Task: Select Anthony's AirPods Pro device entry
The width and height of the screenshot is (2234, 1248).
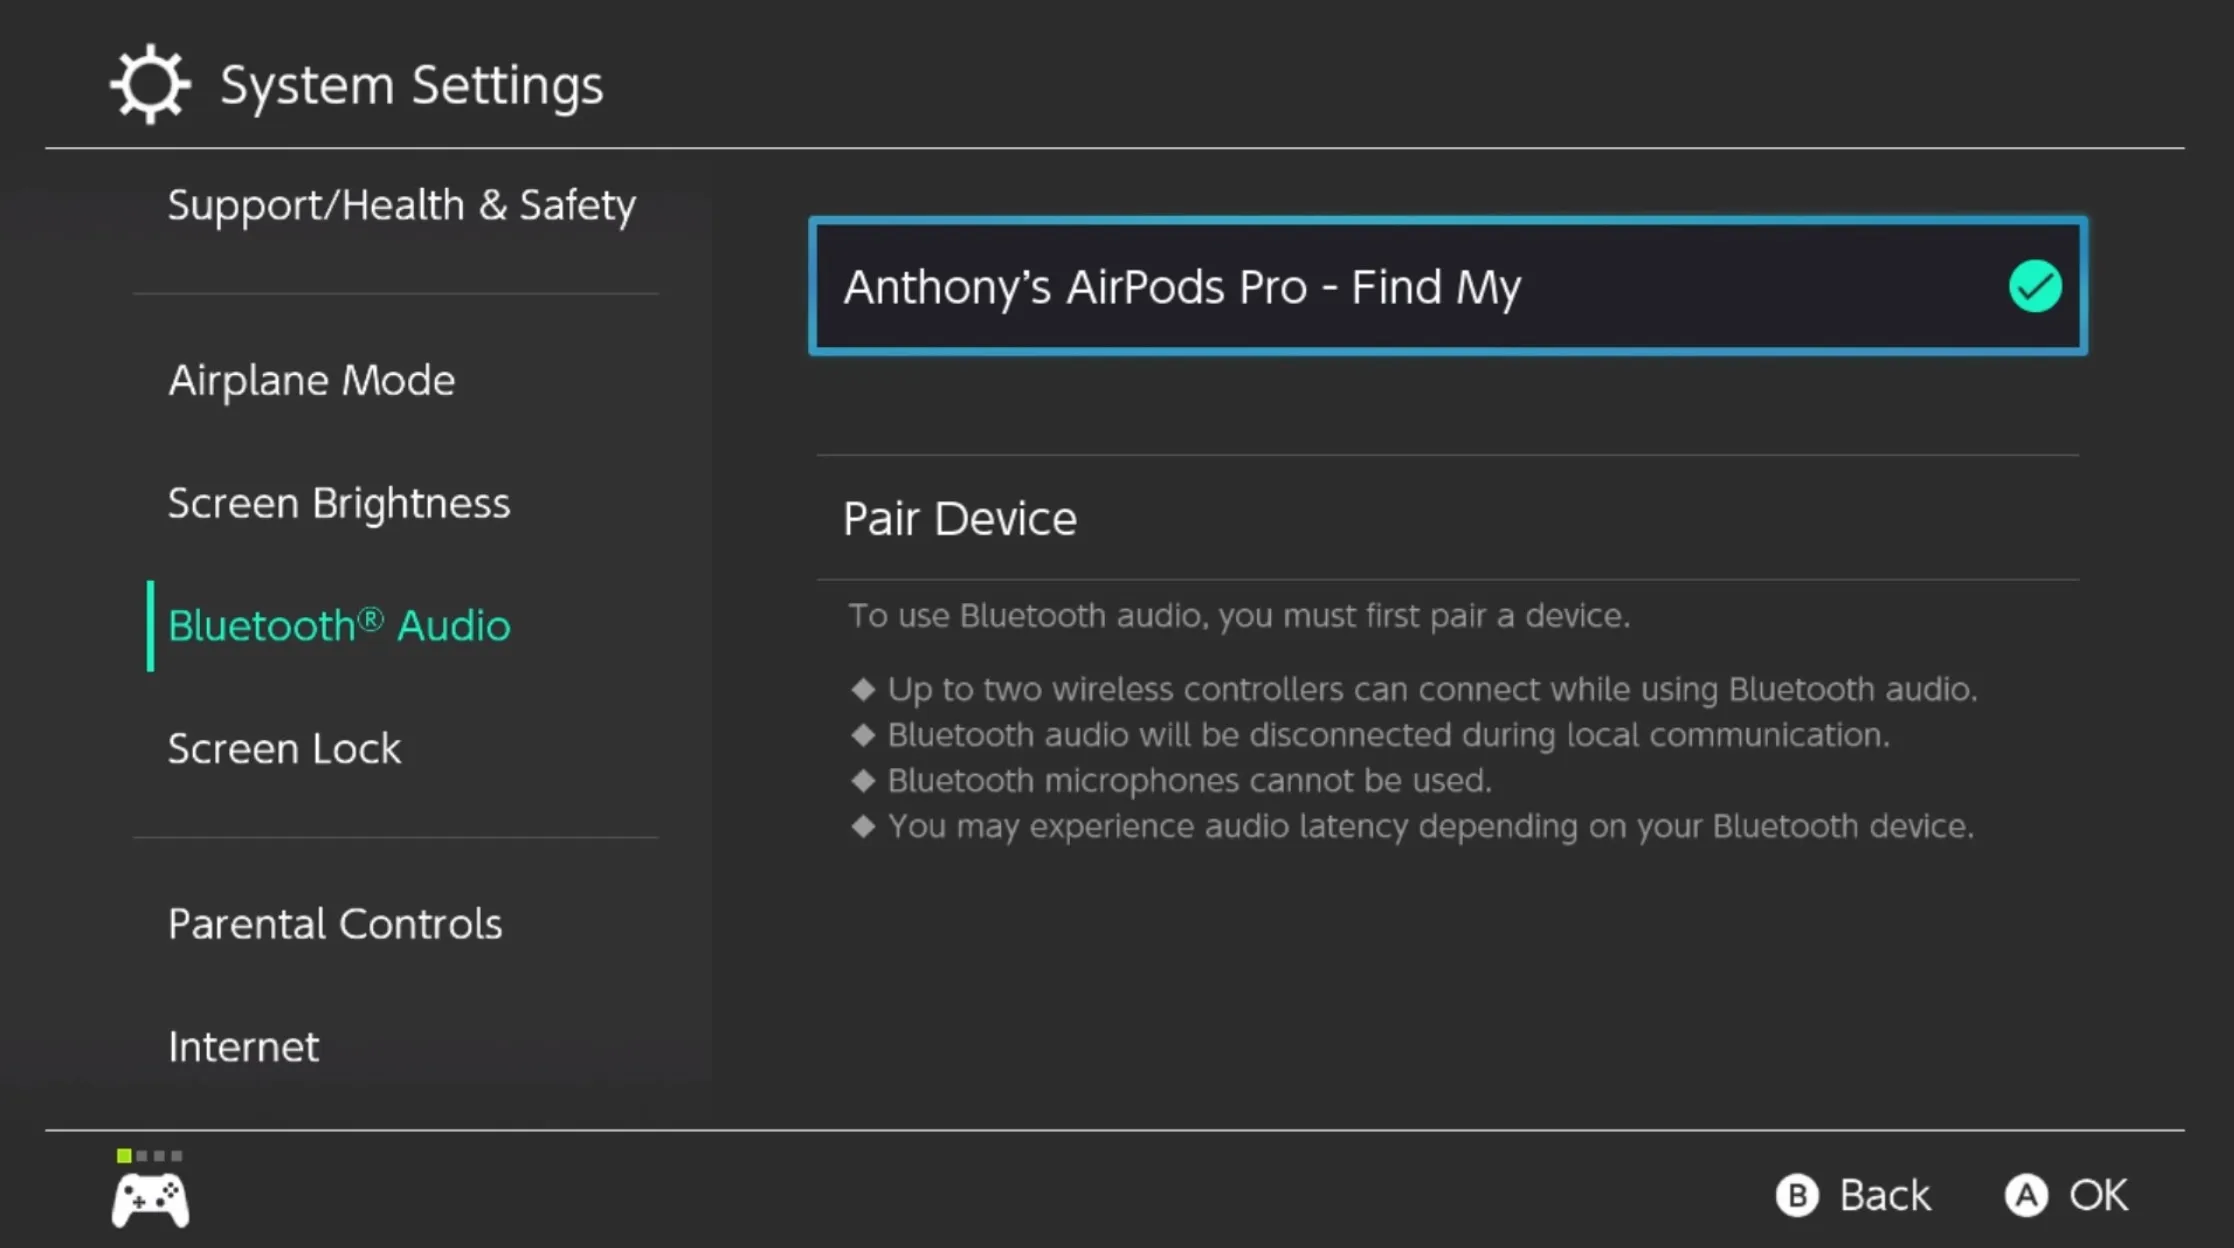Action: click(1448, 286)
